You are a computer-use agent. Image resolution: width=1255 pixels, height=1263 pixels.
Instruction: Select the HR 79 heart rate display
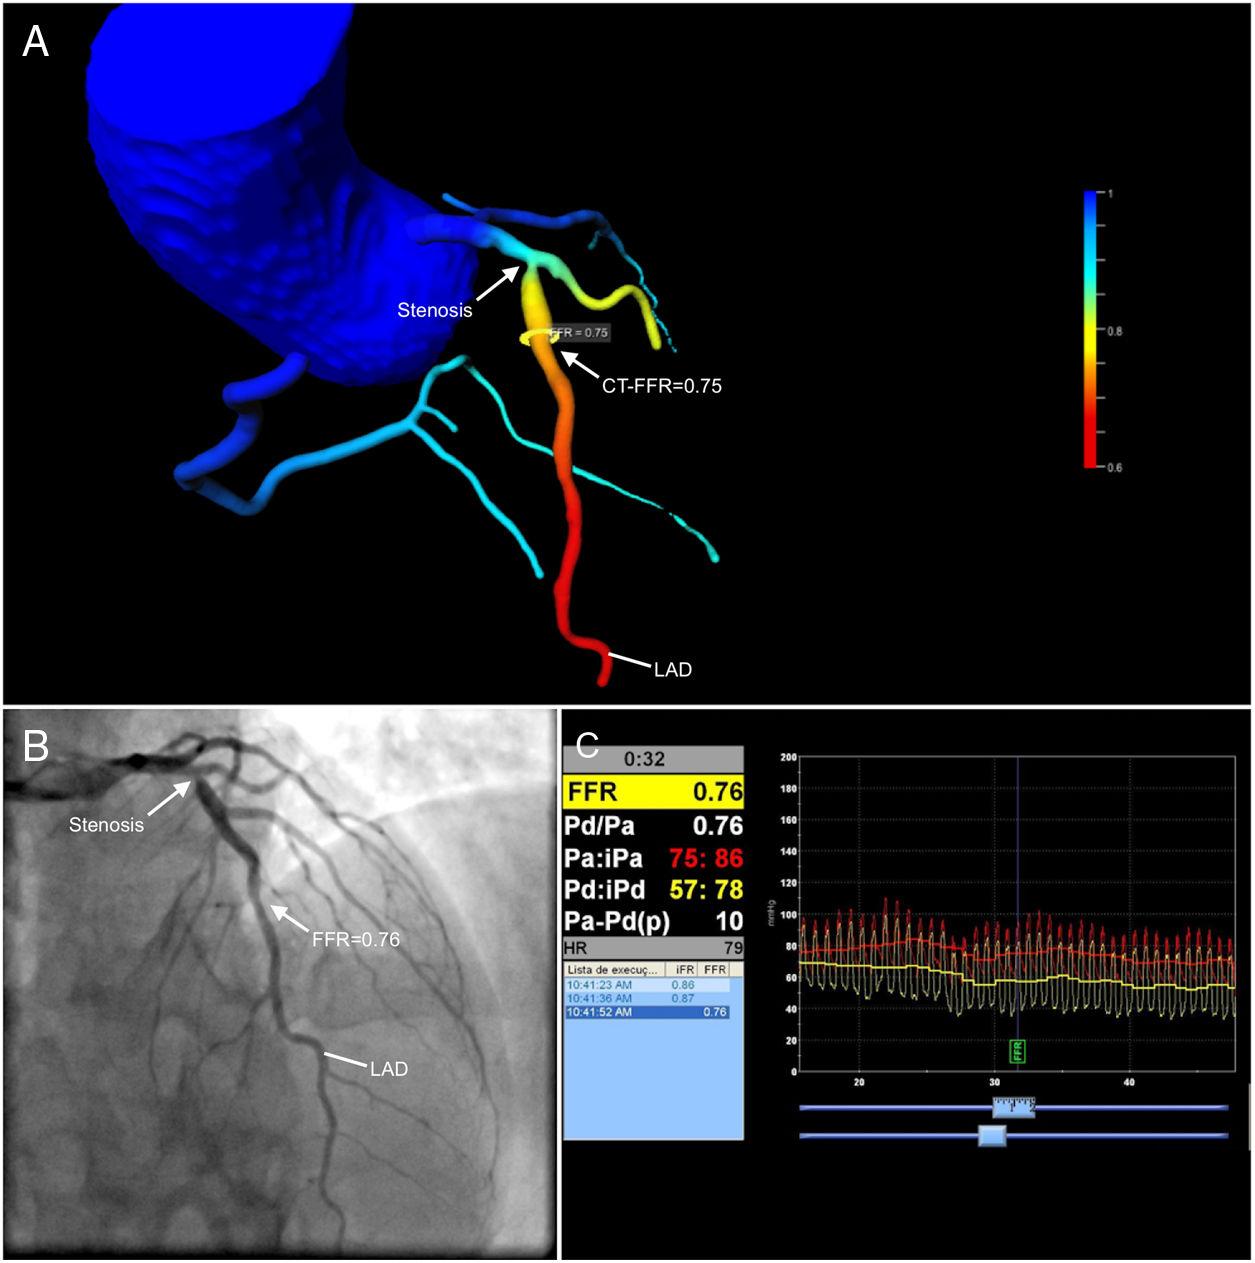click(653, 945)
